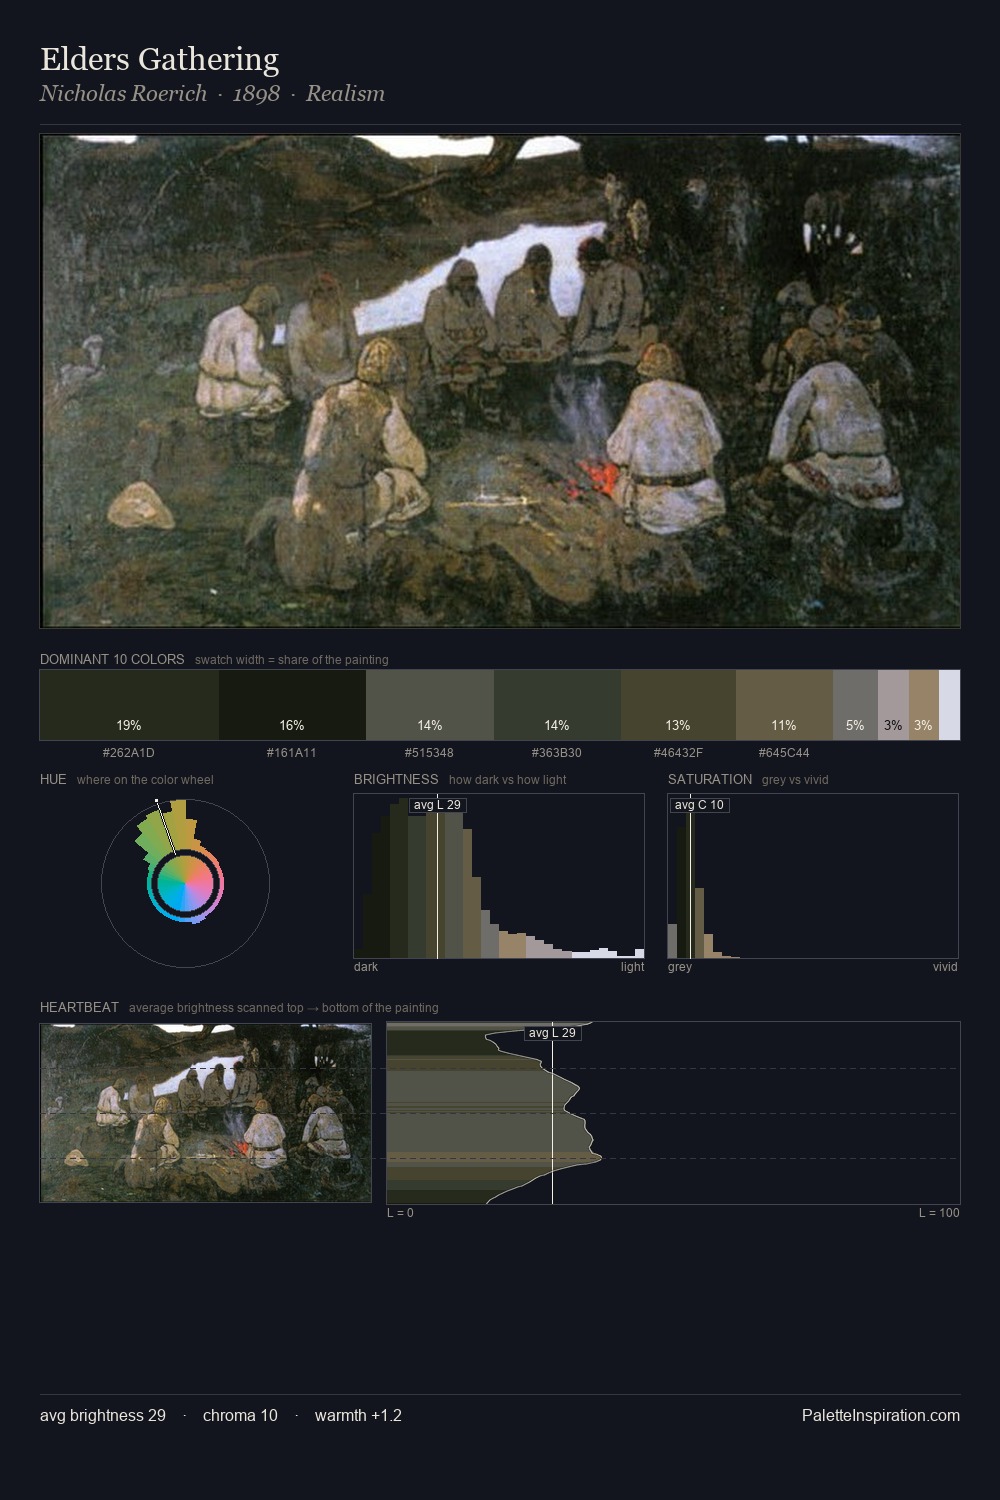
Task: Click the L = 0 axis label
Action: [400, 1213]
